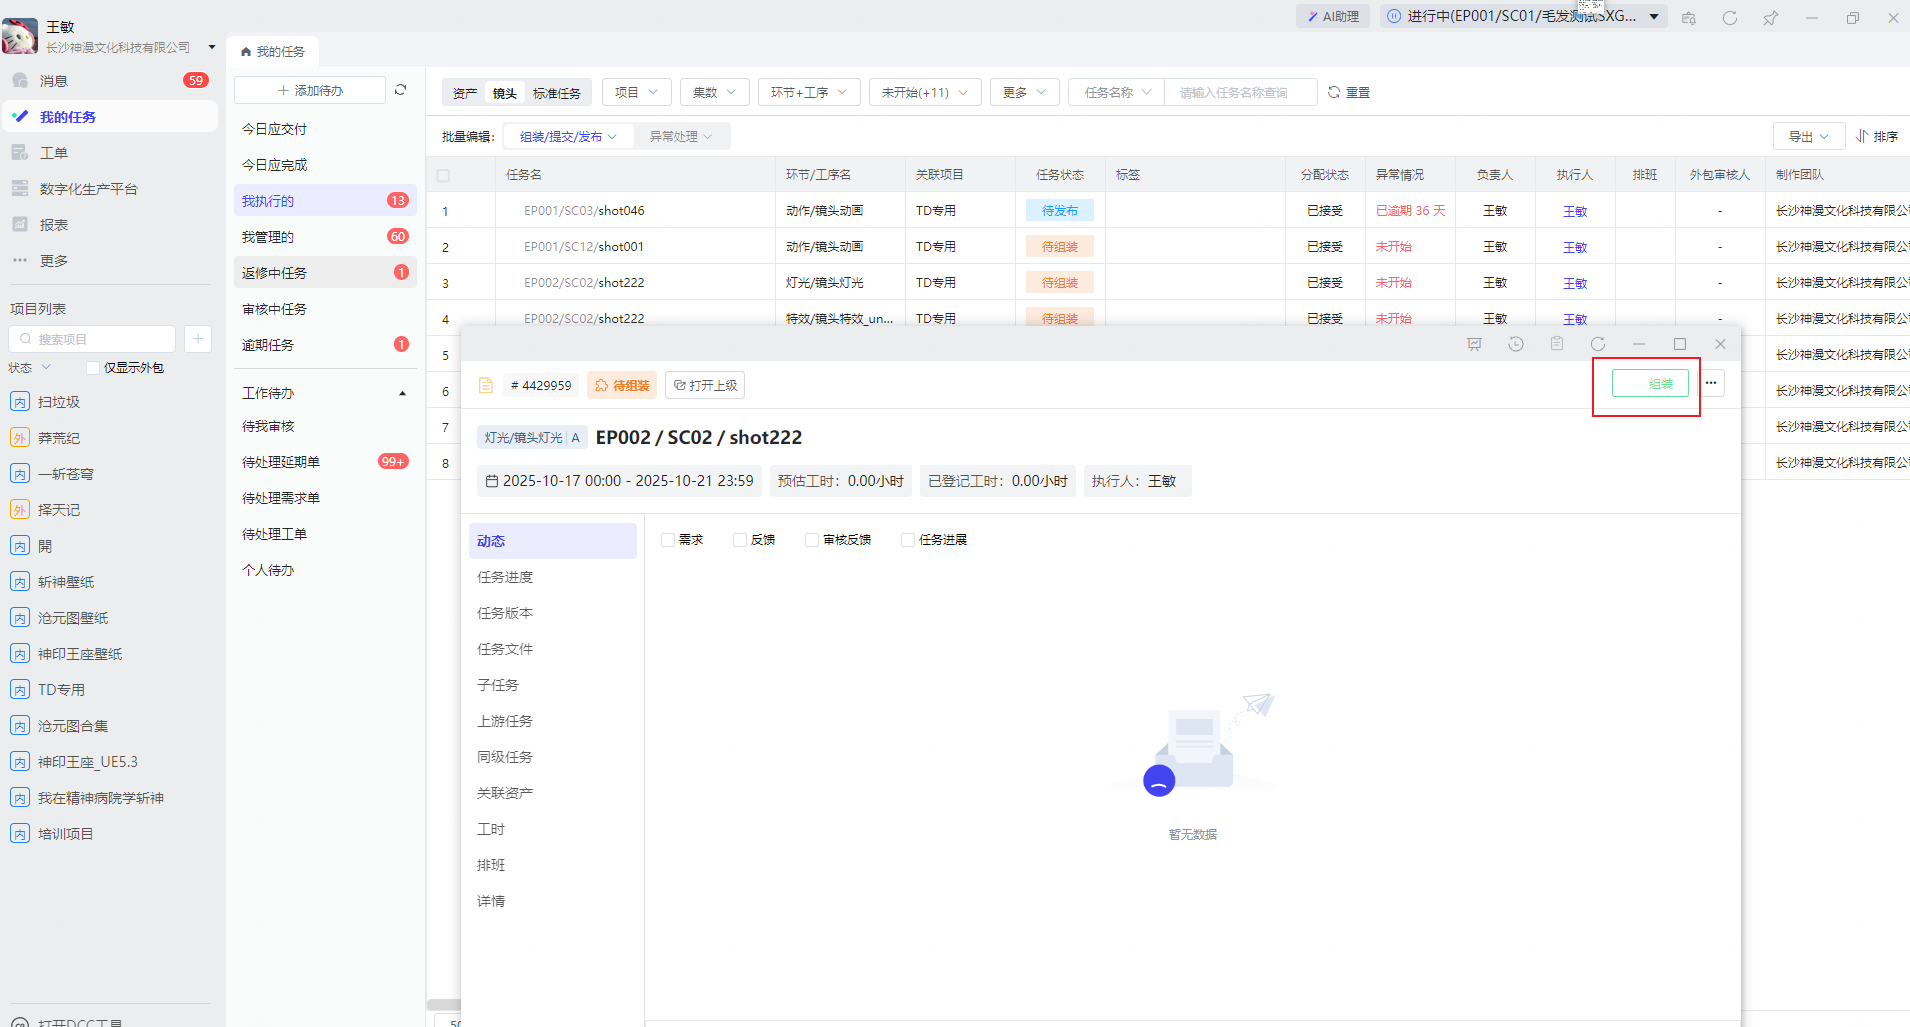This screenshot has height=1027, width=1910.
Task: Open the three-dots more menu beside 组装
Action: 1711,383
